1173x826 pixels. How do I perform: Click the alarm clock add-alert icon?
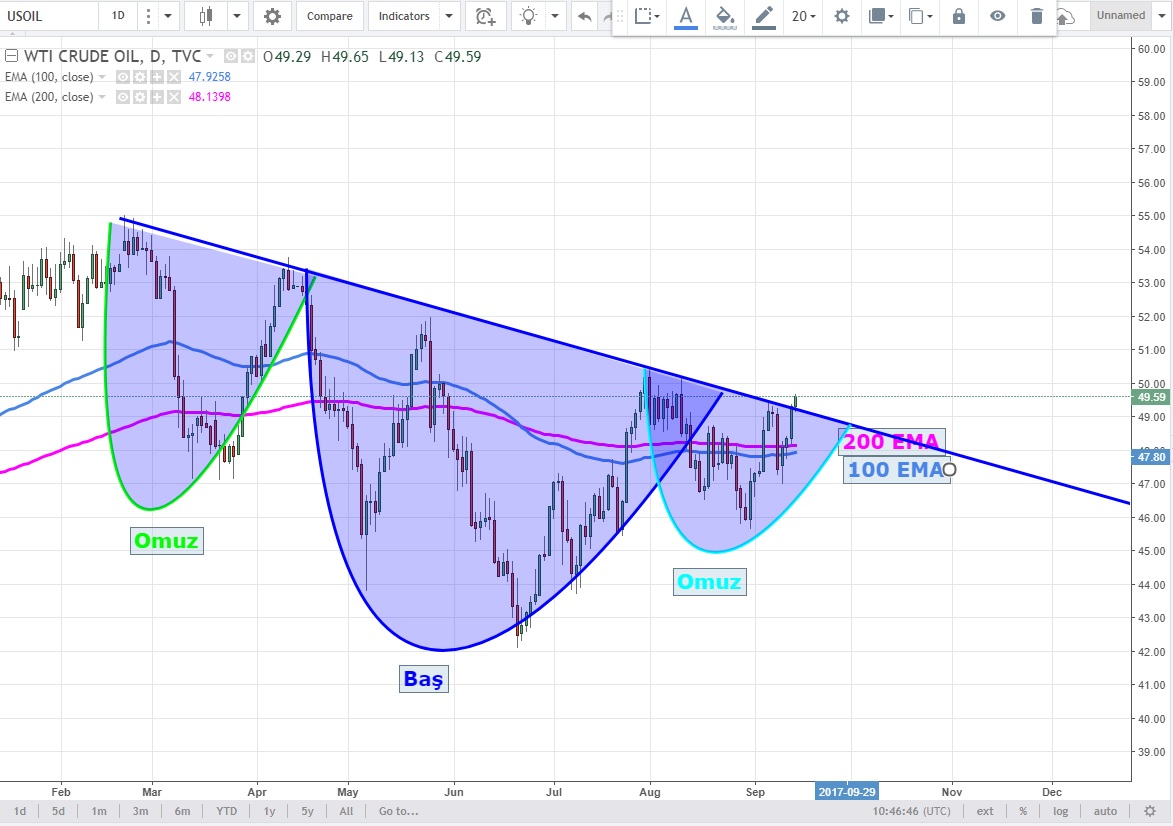coord(485,16)
